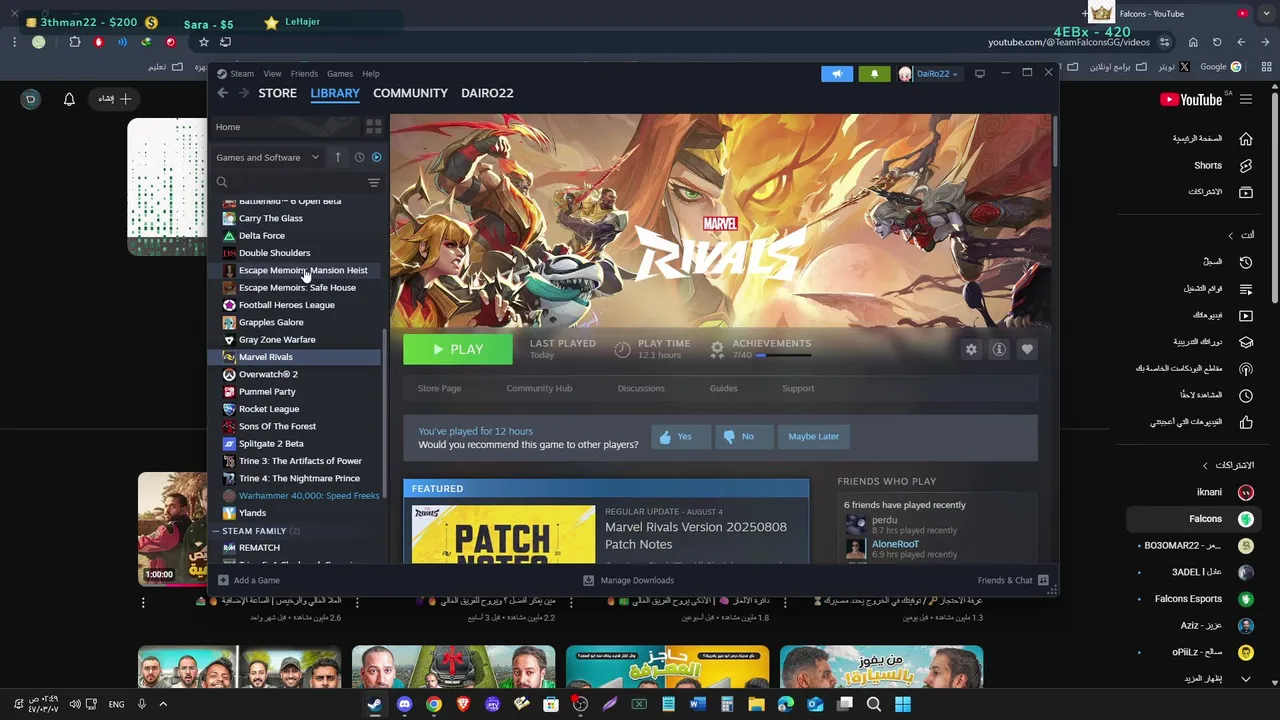Screen dimensions: 1280x720
Task: Open game info icon beside settings gear
Action: [x=999, y=349]
